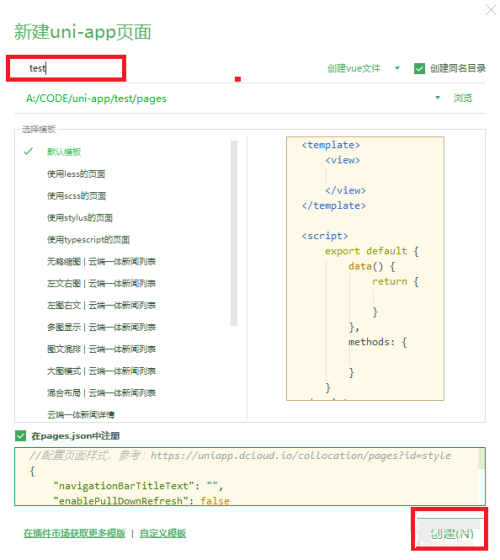Select 左图右文 | 云端一体新闻列表 template
This screenshot has width=500, height=560.
click(101, 305)
